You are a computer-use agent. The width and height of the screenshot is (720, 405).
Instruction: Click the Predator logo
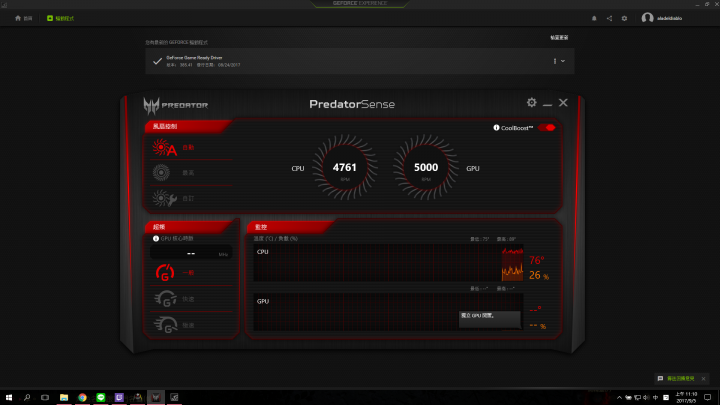pos(175,105)
